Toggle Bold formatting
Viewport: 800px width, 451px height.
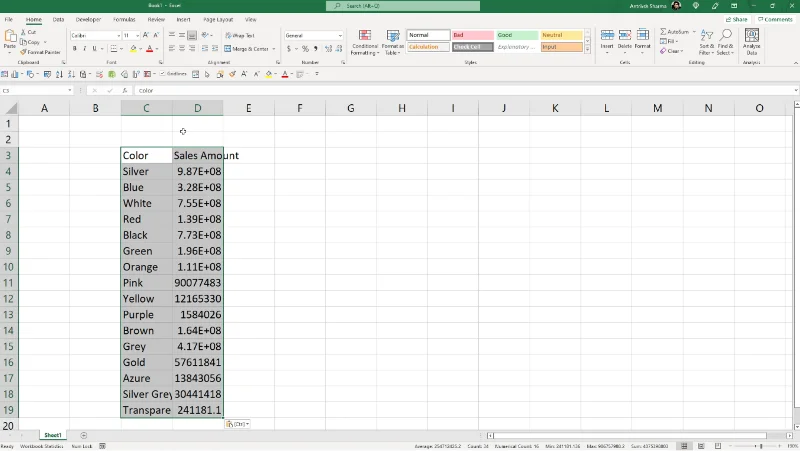point(74,49)
